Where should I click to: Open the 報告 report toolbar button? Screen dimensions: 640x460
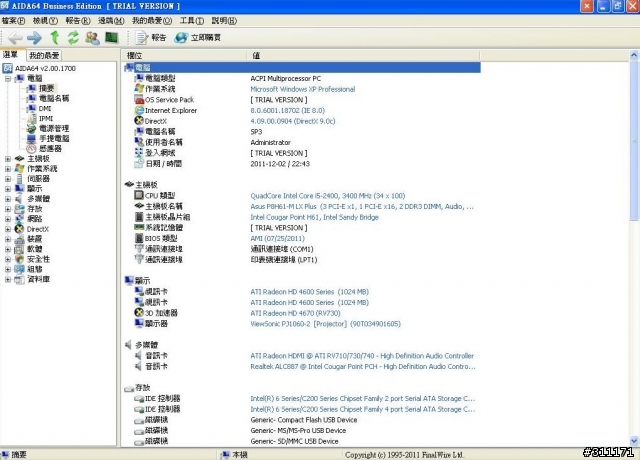pyautogui.click(x=151, y=38)
